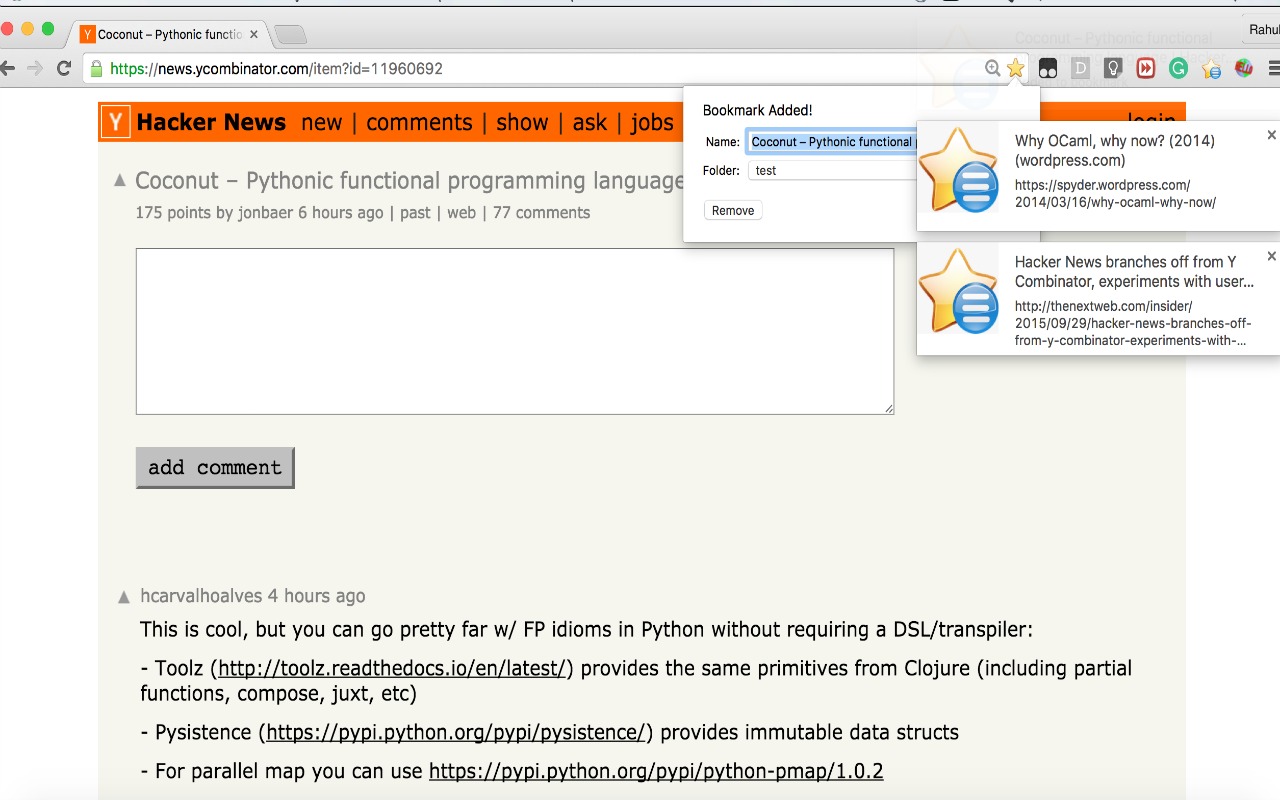Go back with the browser back arrow
Image resolution: width=1280 pixels, height=800 pixels.
click(7, 68)
